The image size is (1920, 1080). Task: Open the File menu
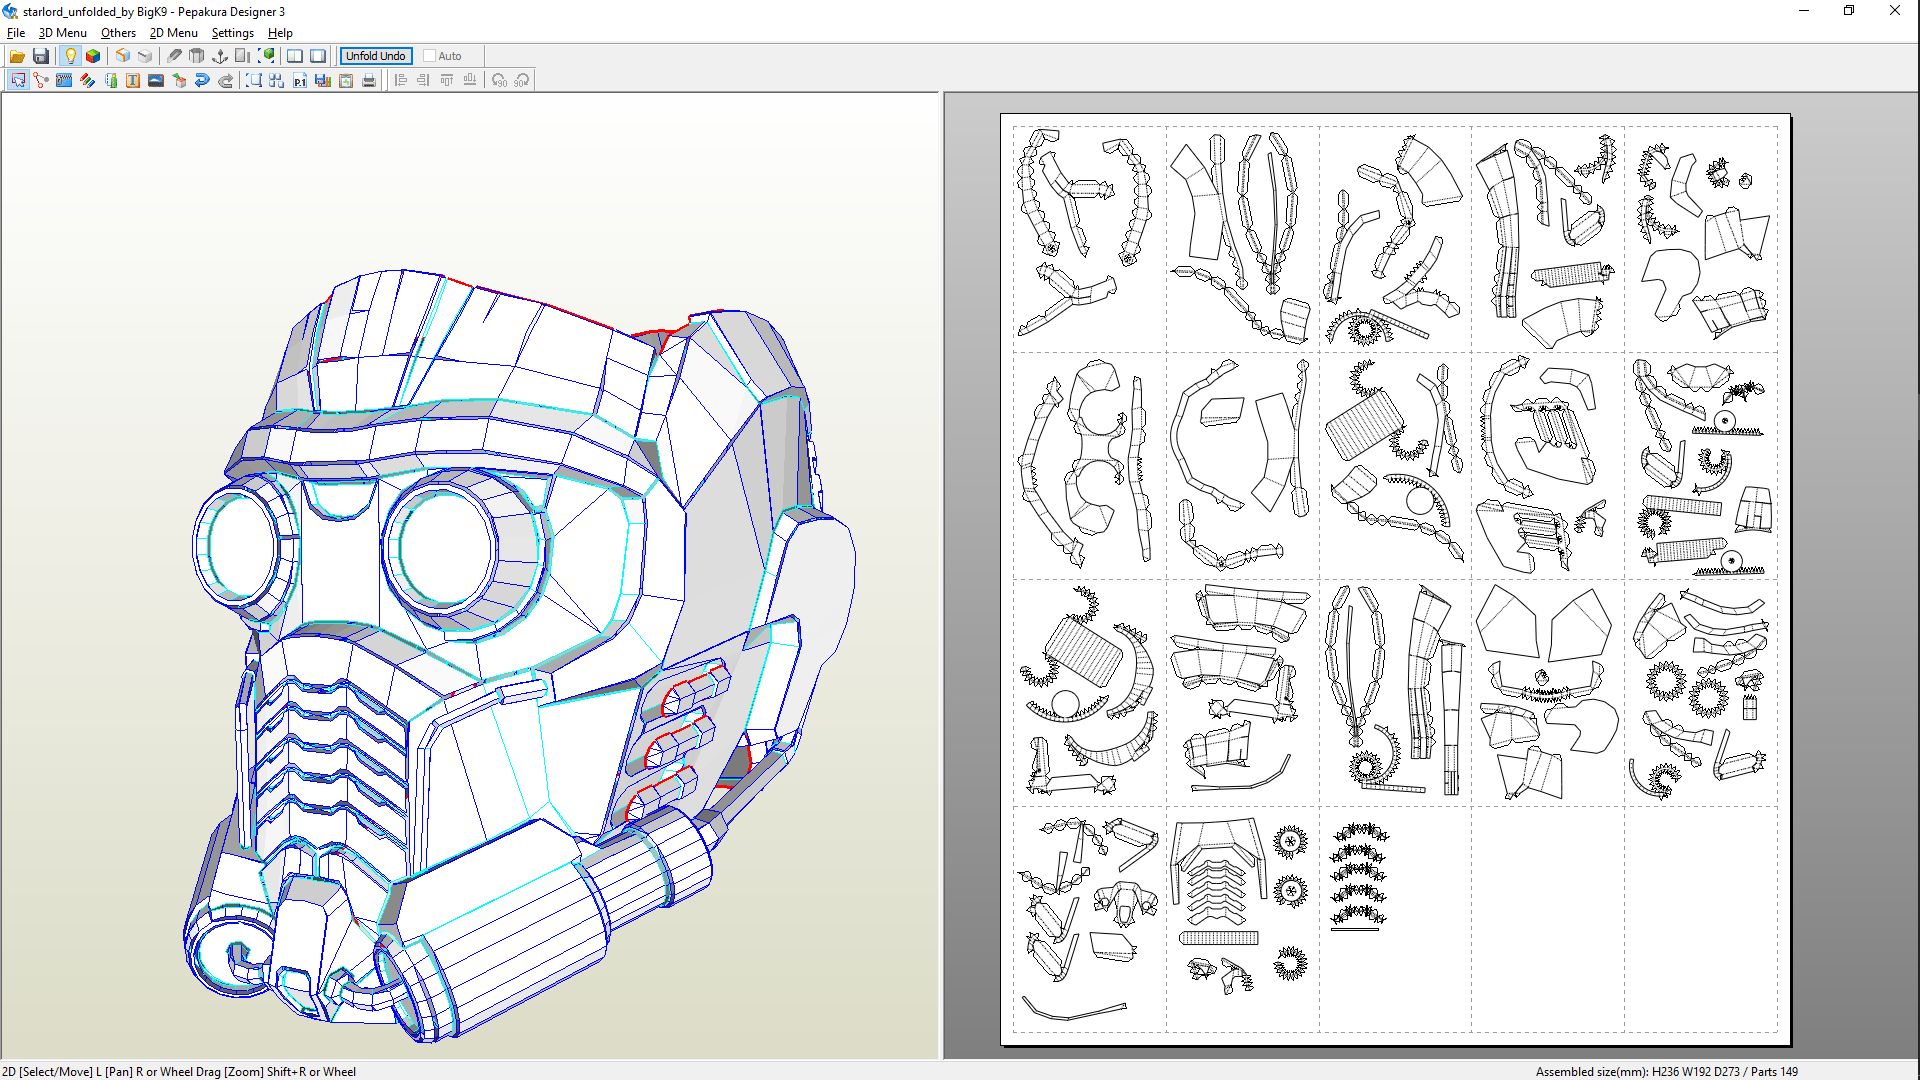(16, 33)
